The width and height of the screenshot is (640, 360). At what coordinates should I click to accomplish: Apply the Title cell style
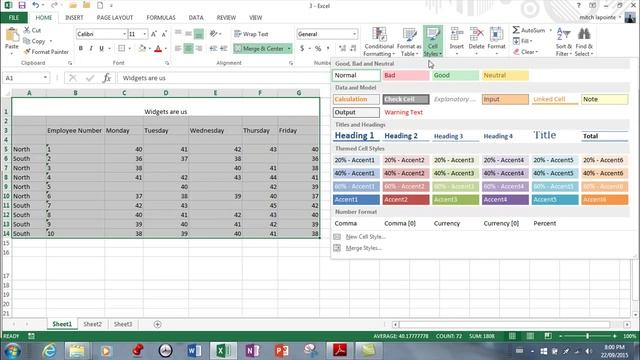555,136
